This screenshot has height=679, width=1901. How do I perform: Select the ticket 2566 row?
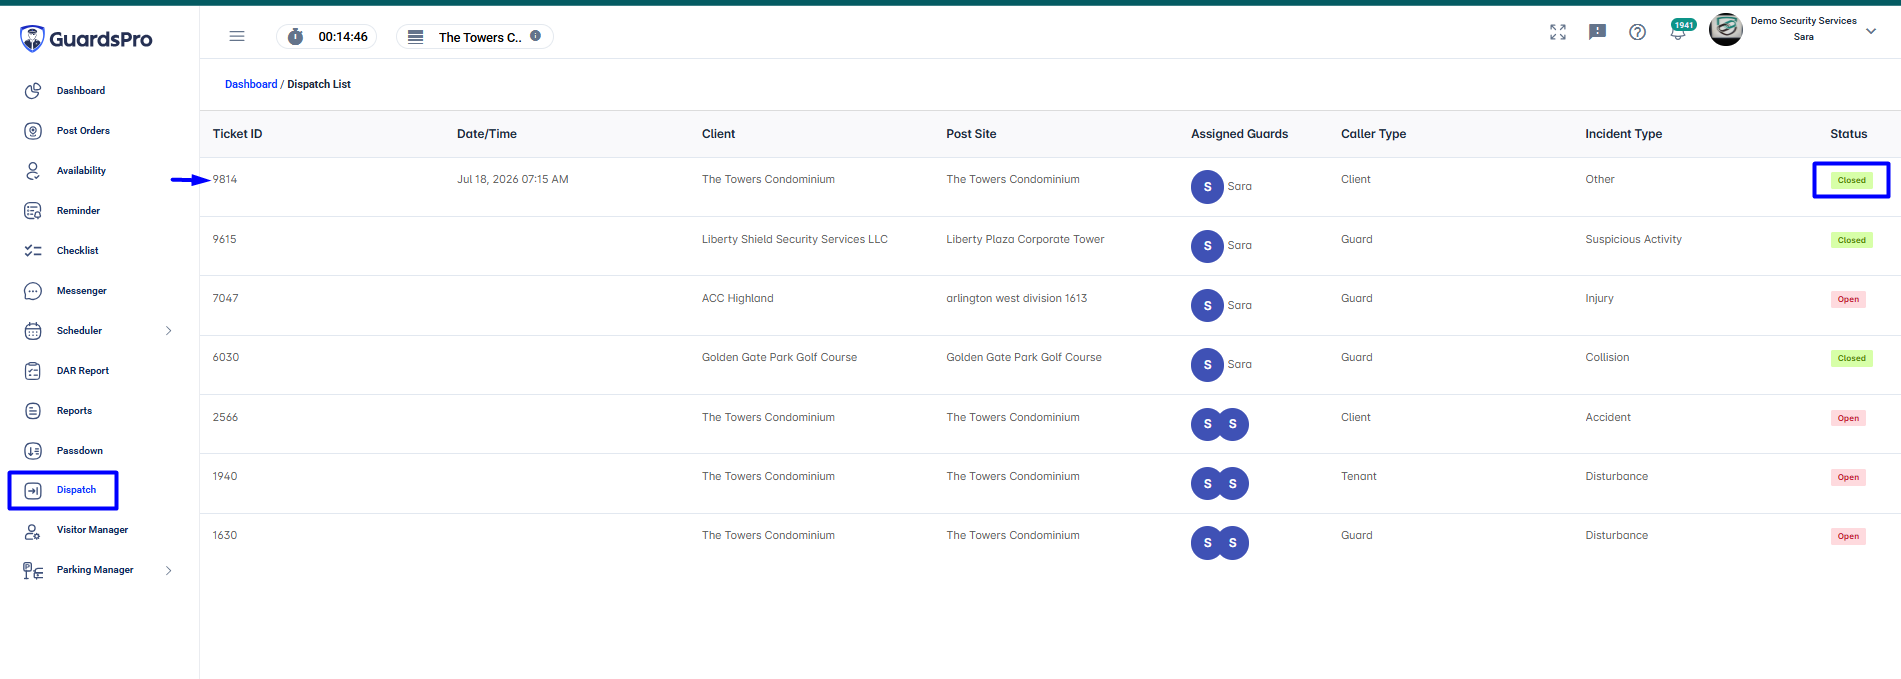click(1050, 424)
